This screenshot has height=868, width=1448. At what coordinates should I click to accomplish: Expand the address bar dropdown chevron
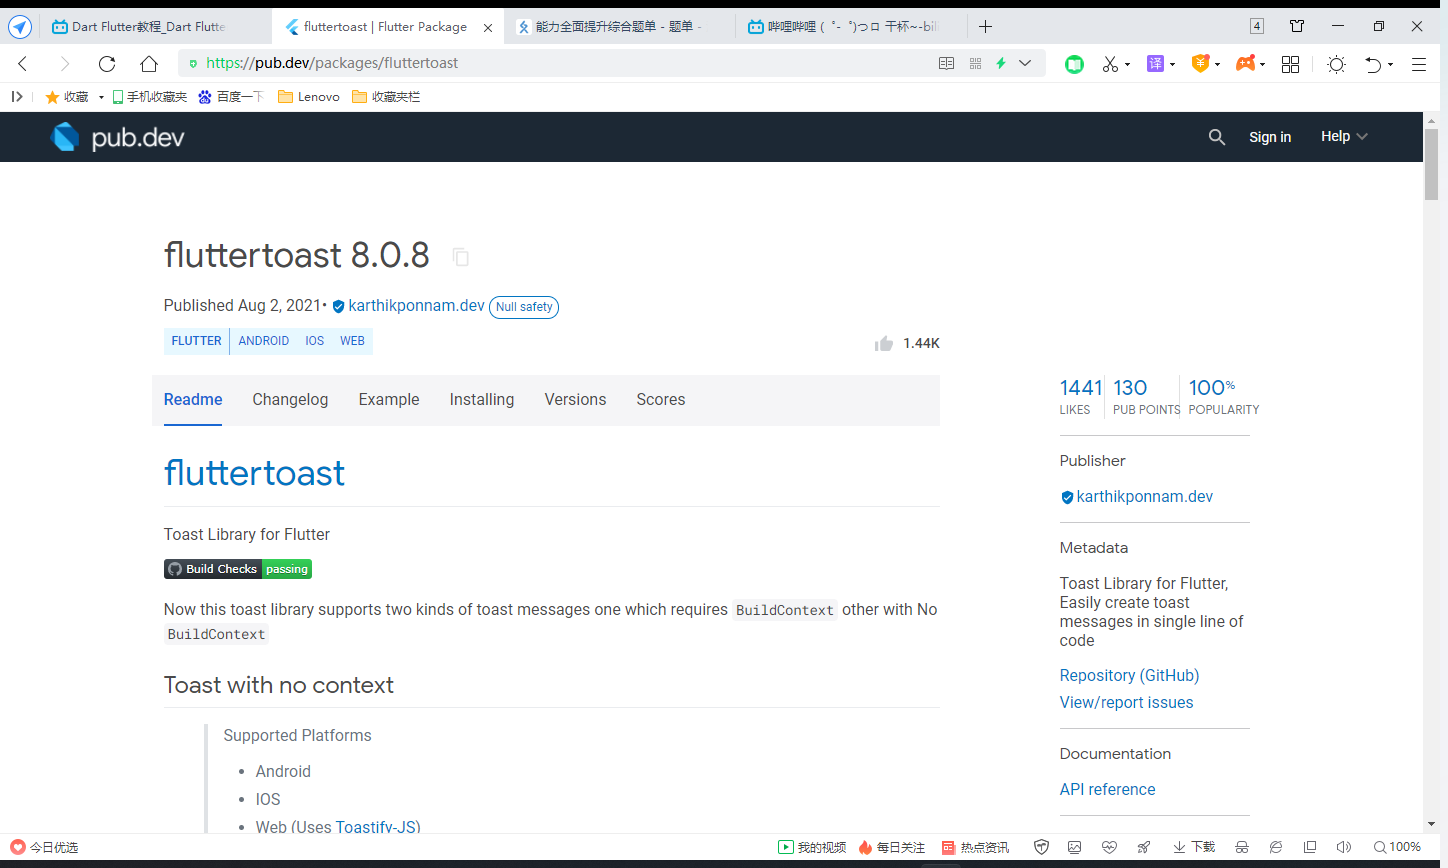(1025, 63)
